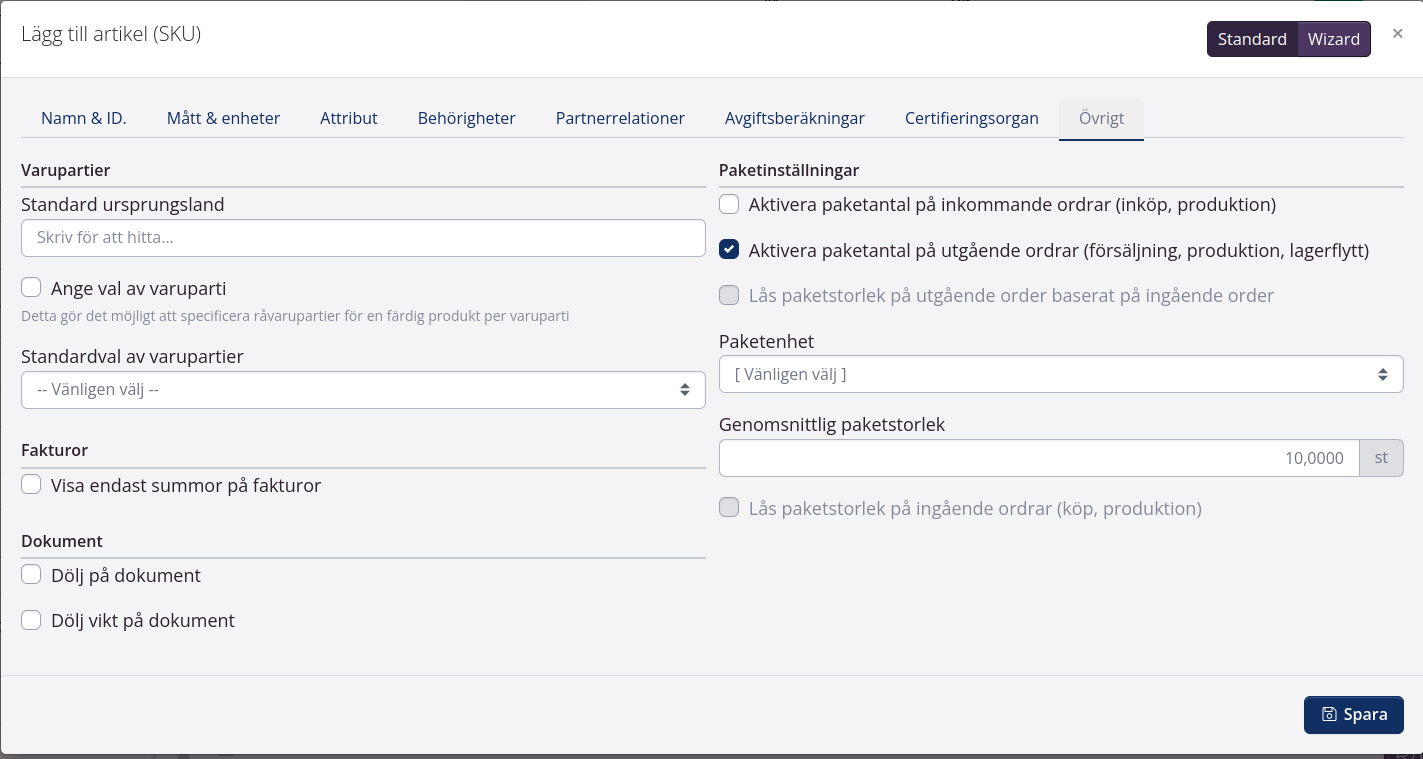1423x759 pixels.
Task: View the Certifieringsorgan tab
Action: point(971,118)
